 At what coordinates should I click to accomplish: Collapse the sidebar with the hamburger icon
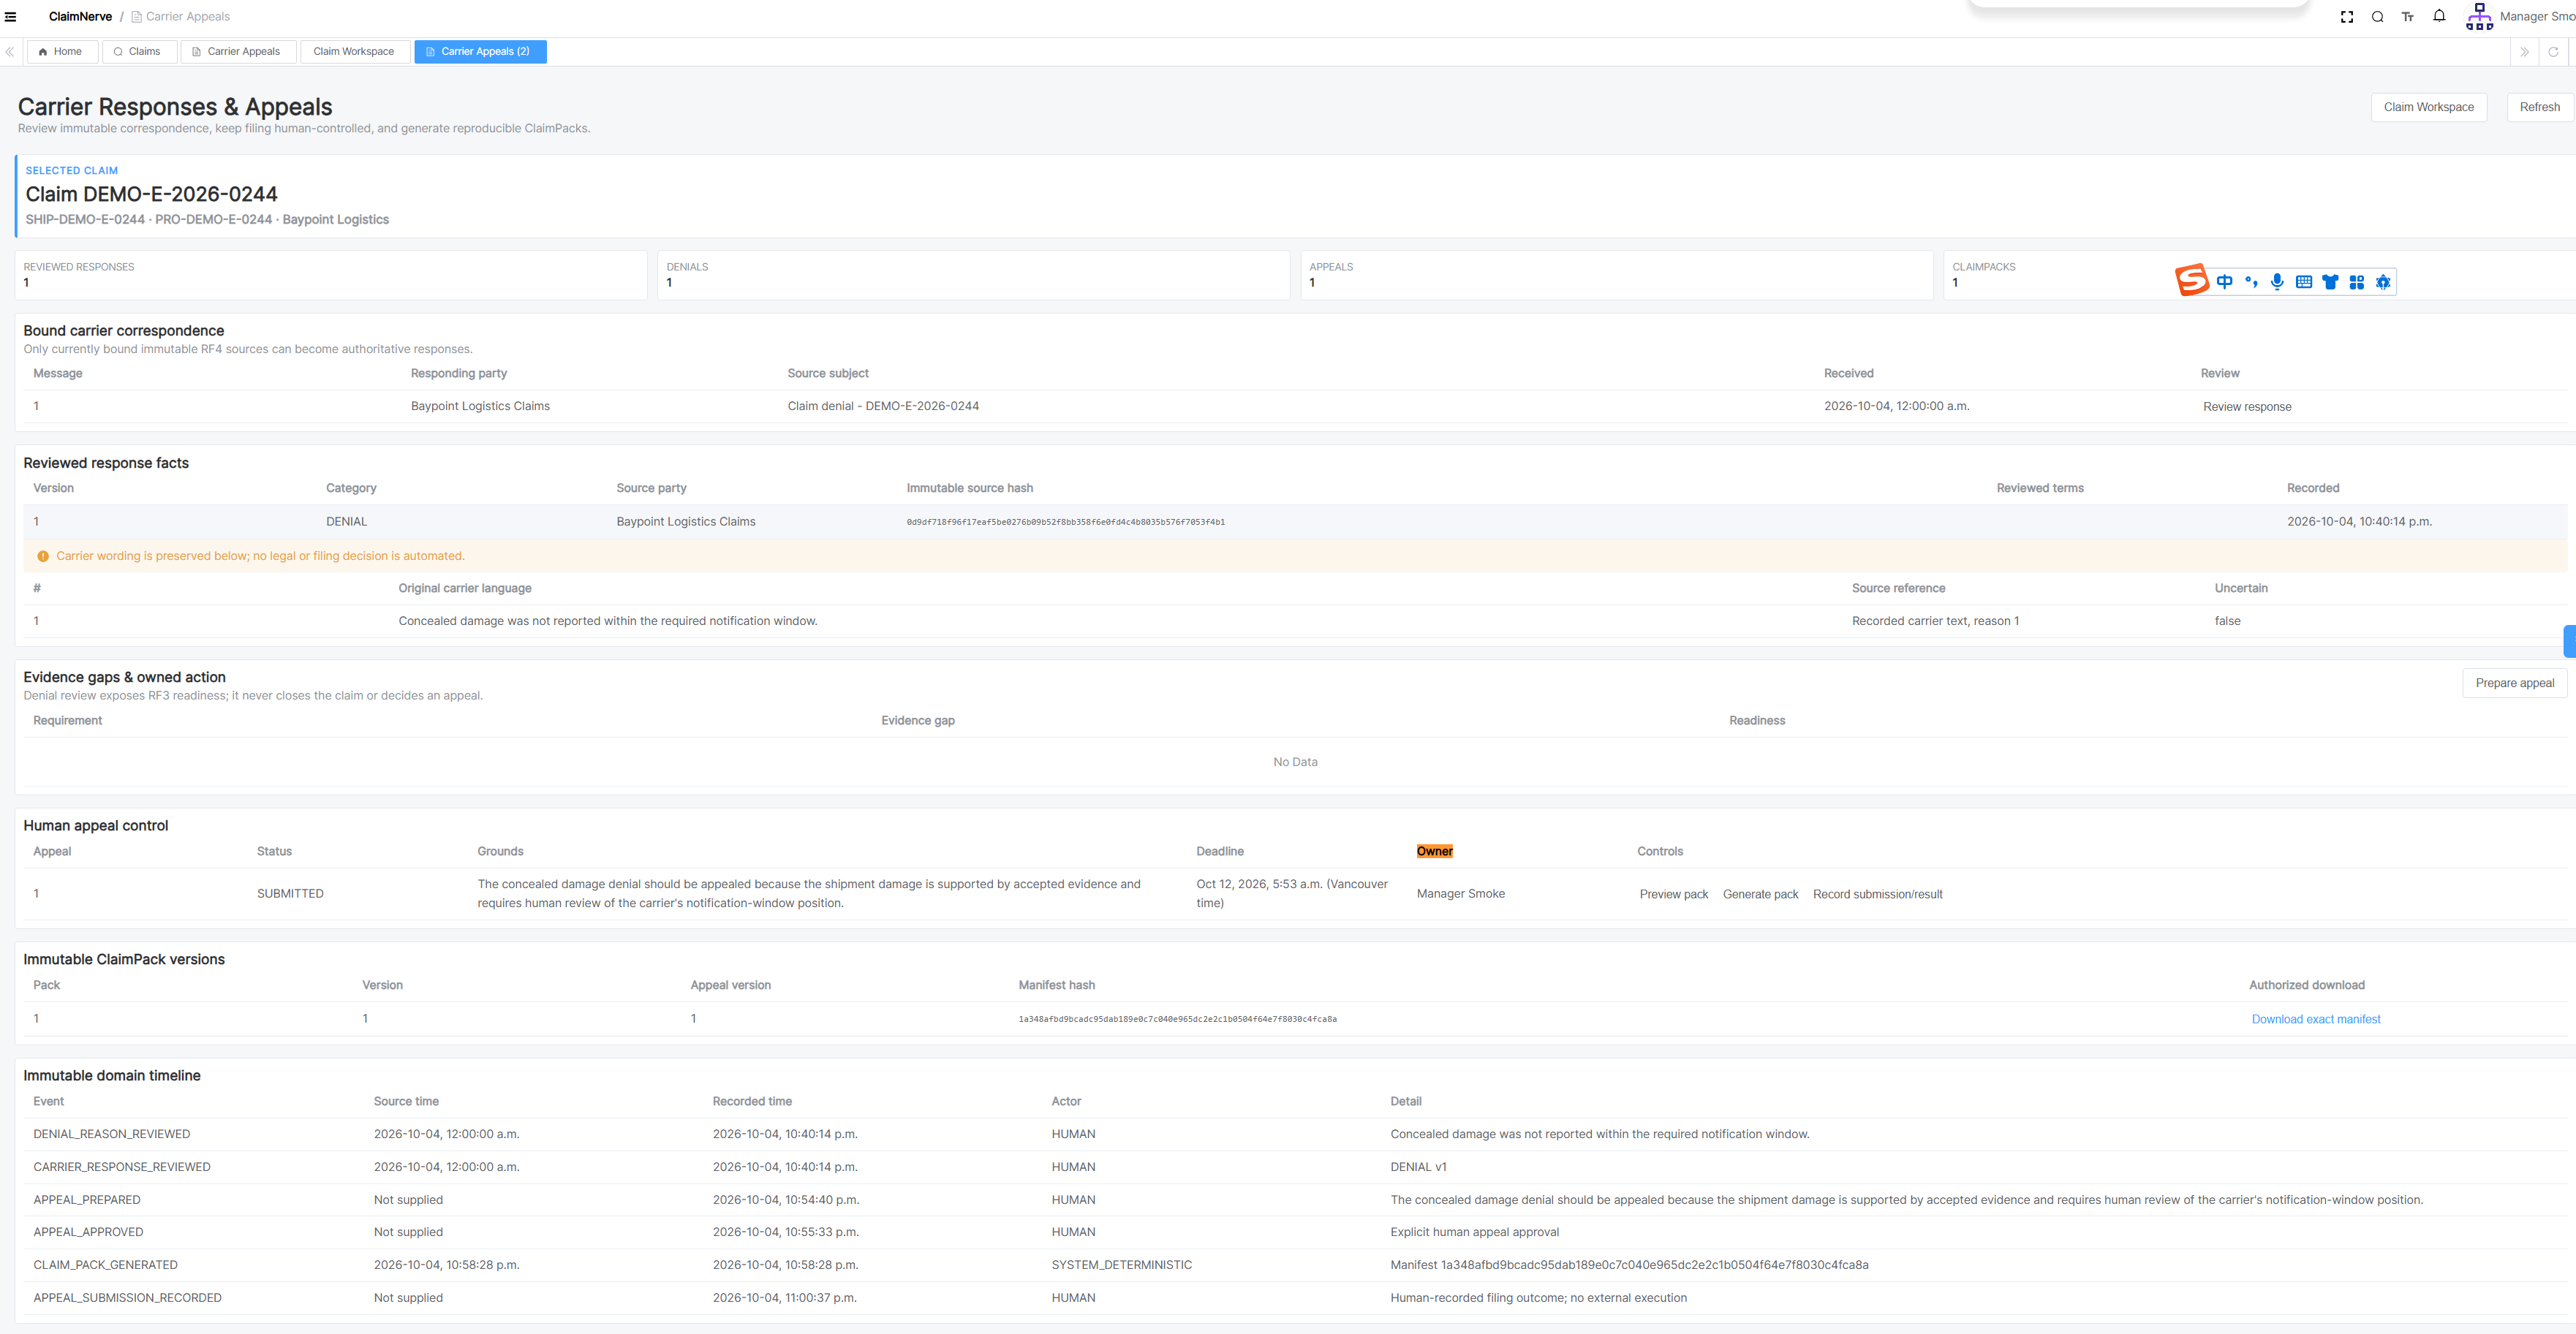click(10, 17)
